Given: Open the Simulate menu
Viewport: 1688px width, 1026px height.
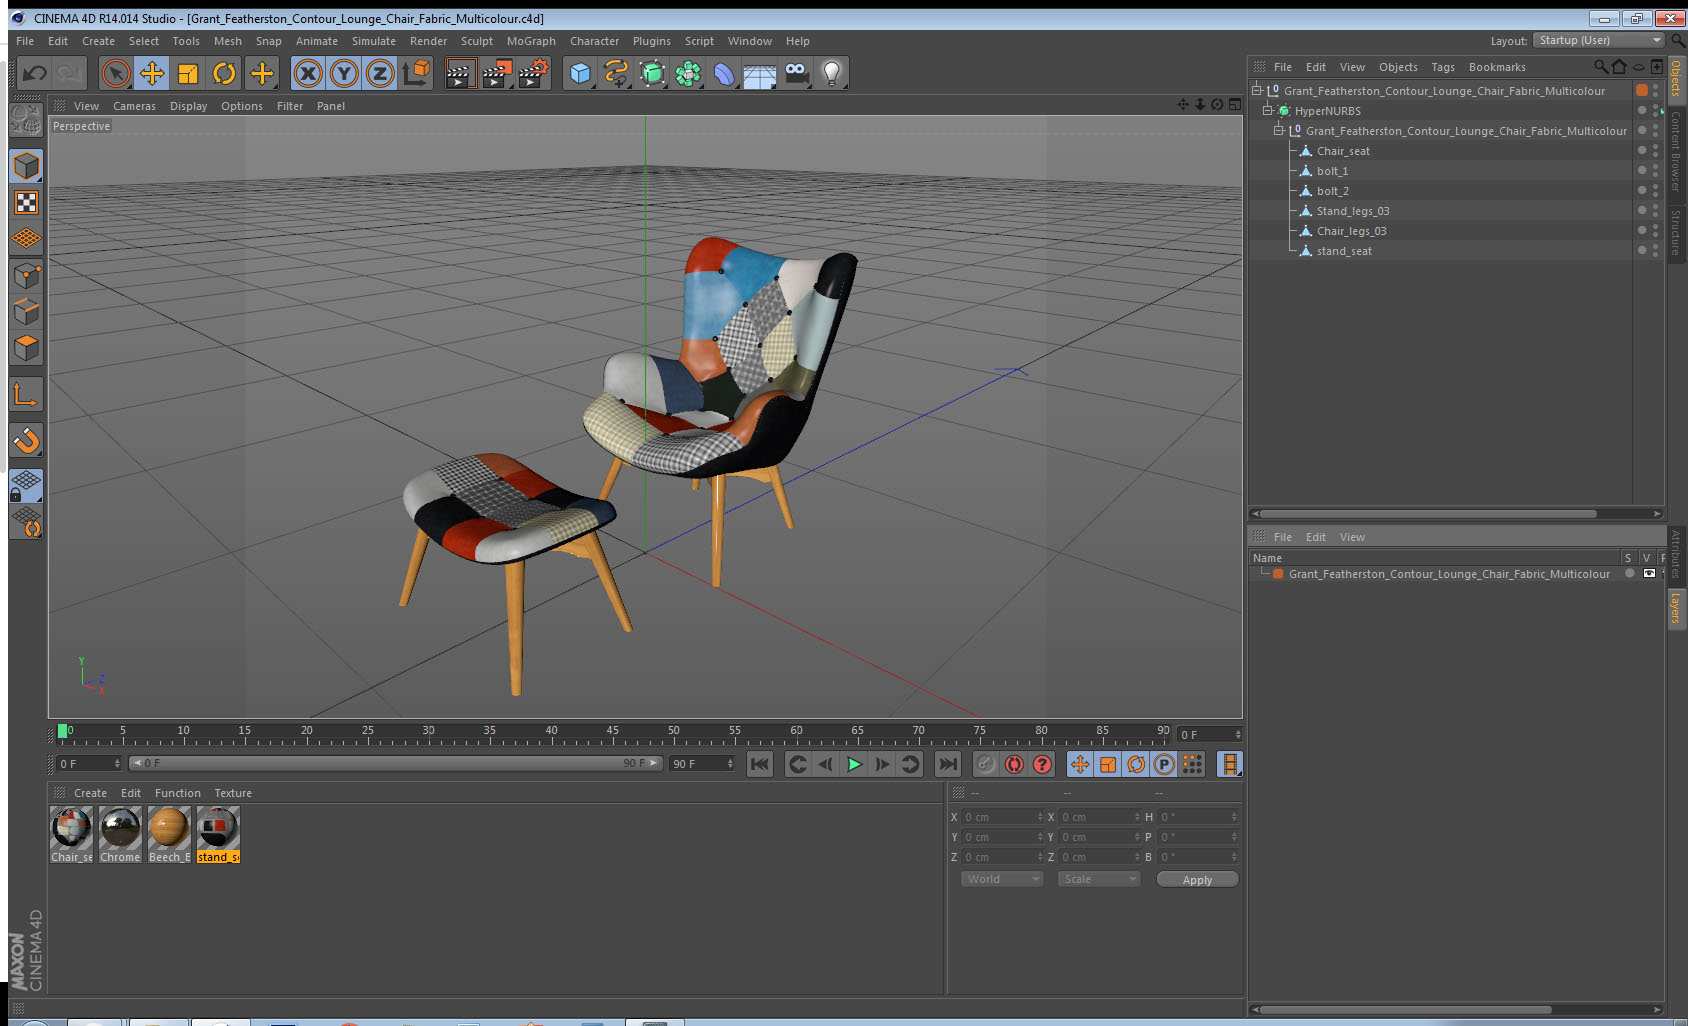Looking at the screenshot, I should 374,41.
